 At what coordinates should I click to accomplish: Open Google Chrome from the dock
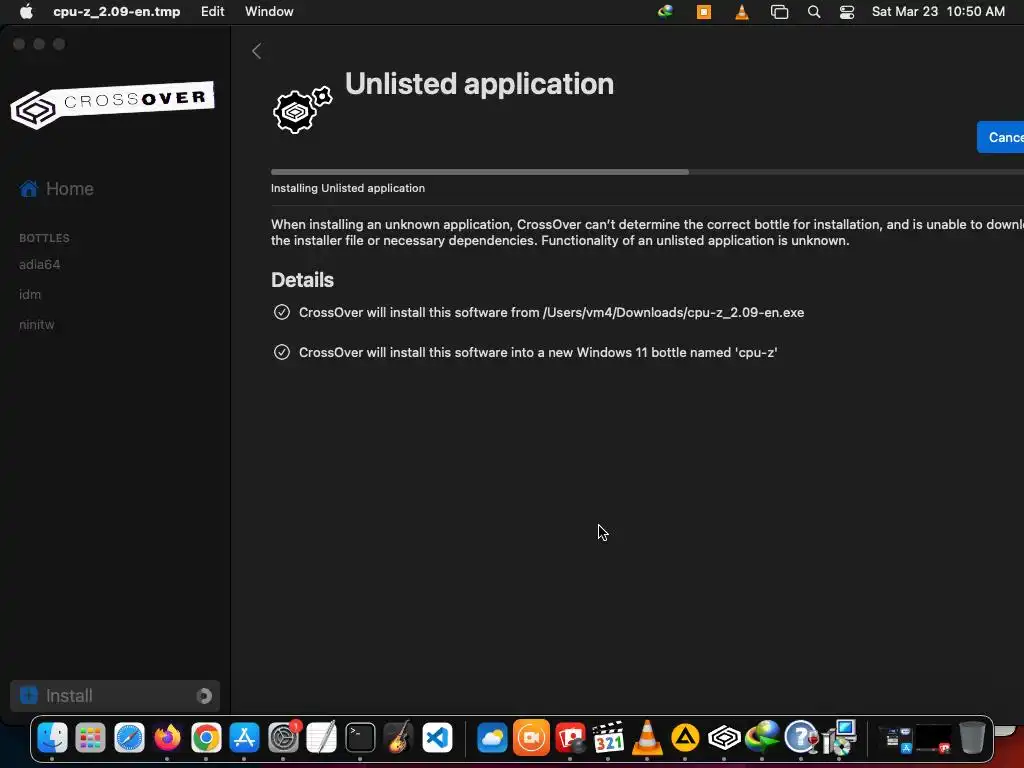[206, 739]
